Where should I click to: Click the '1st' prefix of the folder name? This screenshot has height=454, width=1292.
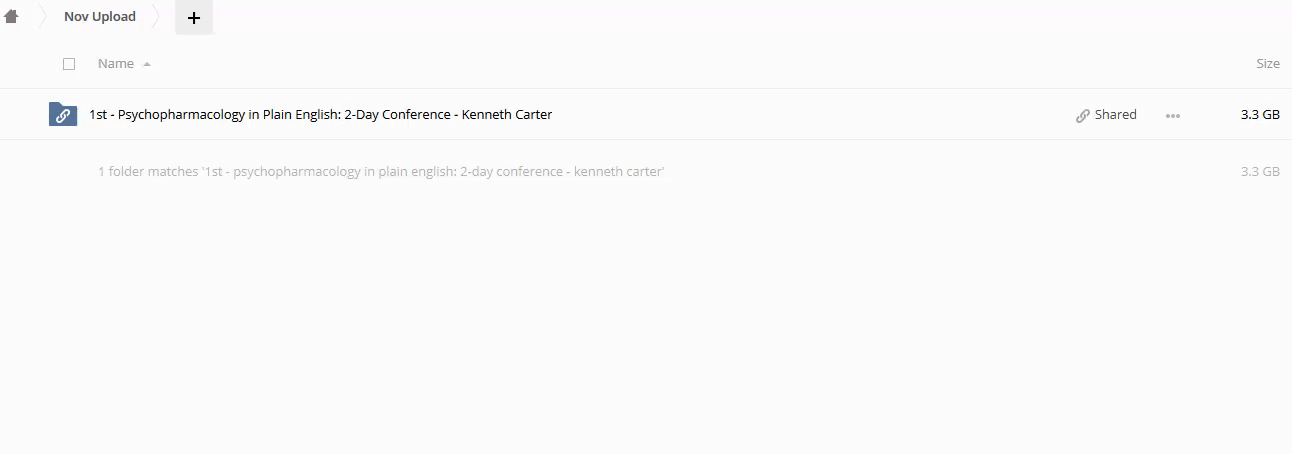[98, 115]
